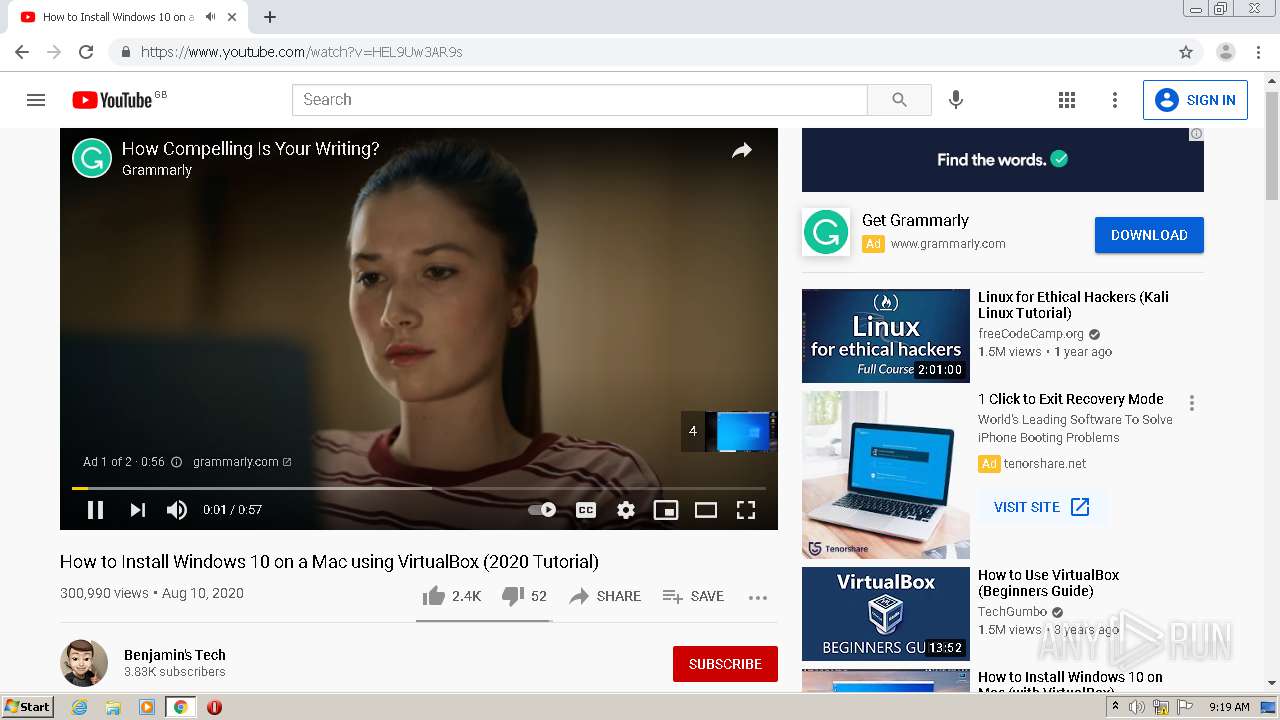The height and width of the screenshot is (720, 1280).
Task: Bookmark this page with star icon
Action: pyautogui.click(x=1186, y=52)
